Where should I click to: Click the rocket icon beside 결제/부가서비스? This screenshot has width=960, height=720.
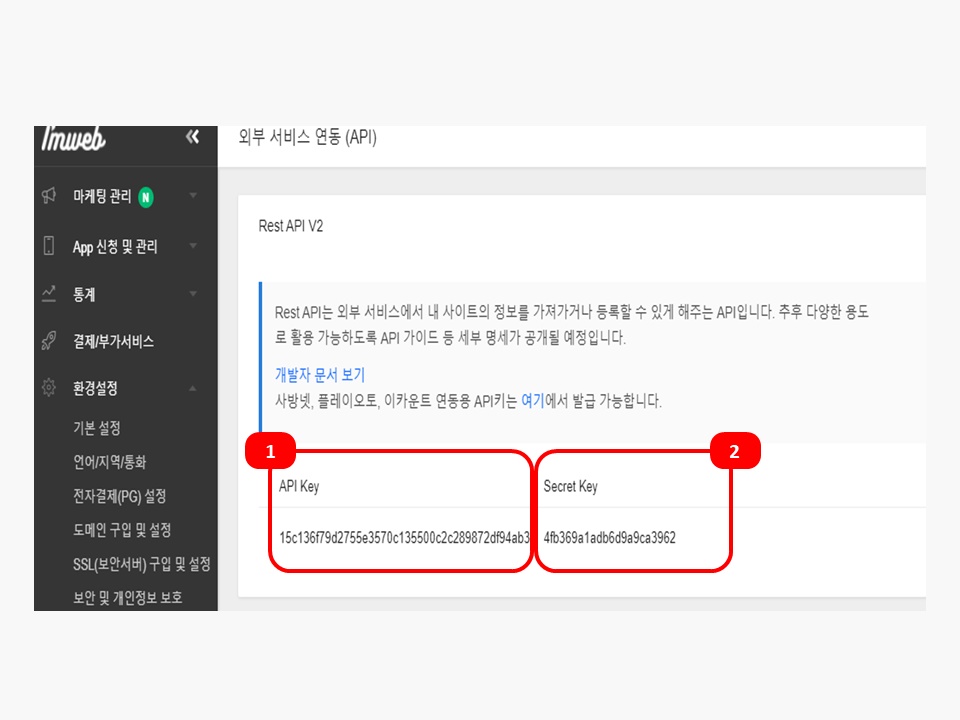click(x=49, y=341)
